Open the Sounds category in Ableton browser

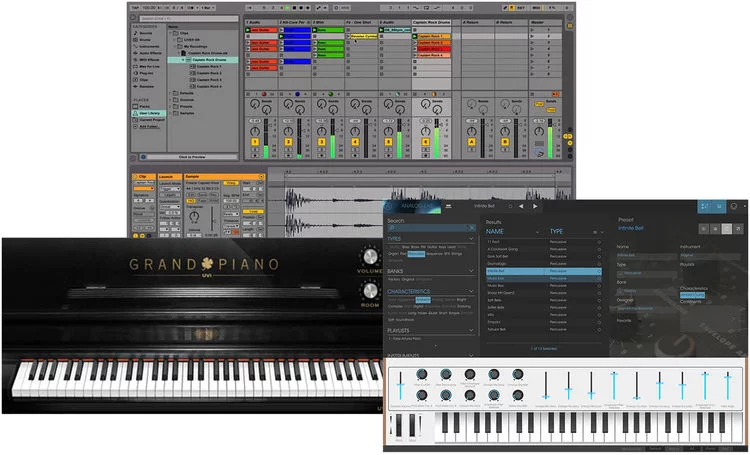pyautogui.click(x=145, y=33)
